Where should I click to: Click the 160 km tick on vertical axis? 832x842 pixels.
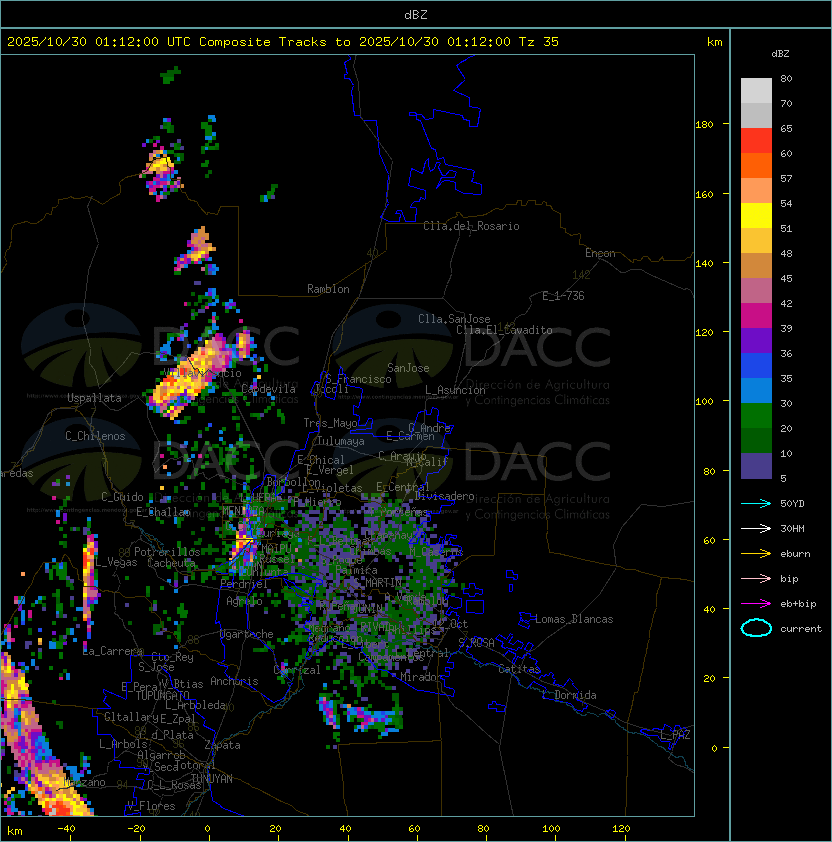click(704, 194)
